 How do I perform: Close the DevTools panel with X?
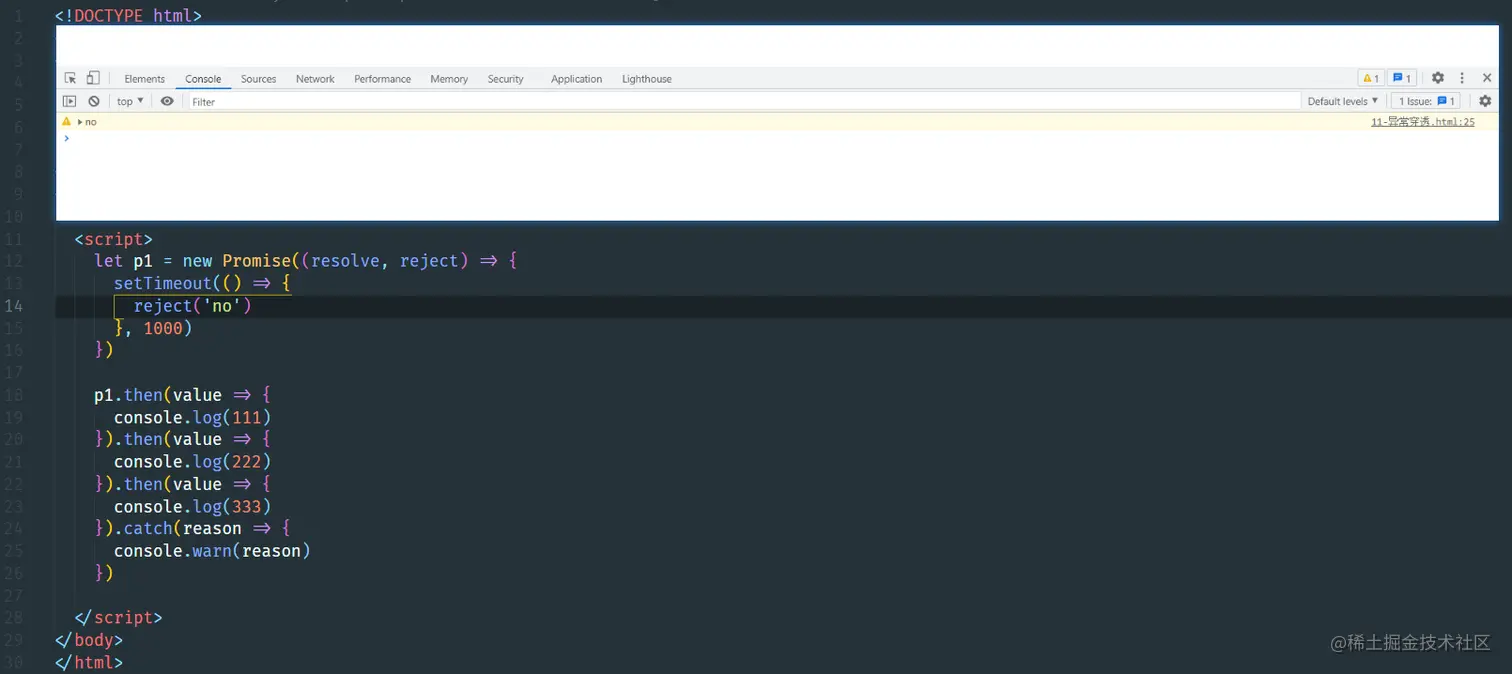1487,78
